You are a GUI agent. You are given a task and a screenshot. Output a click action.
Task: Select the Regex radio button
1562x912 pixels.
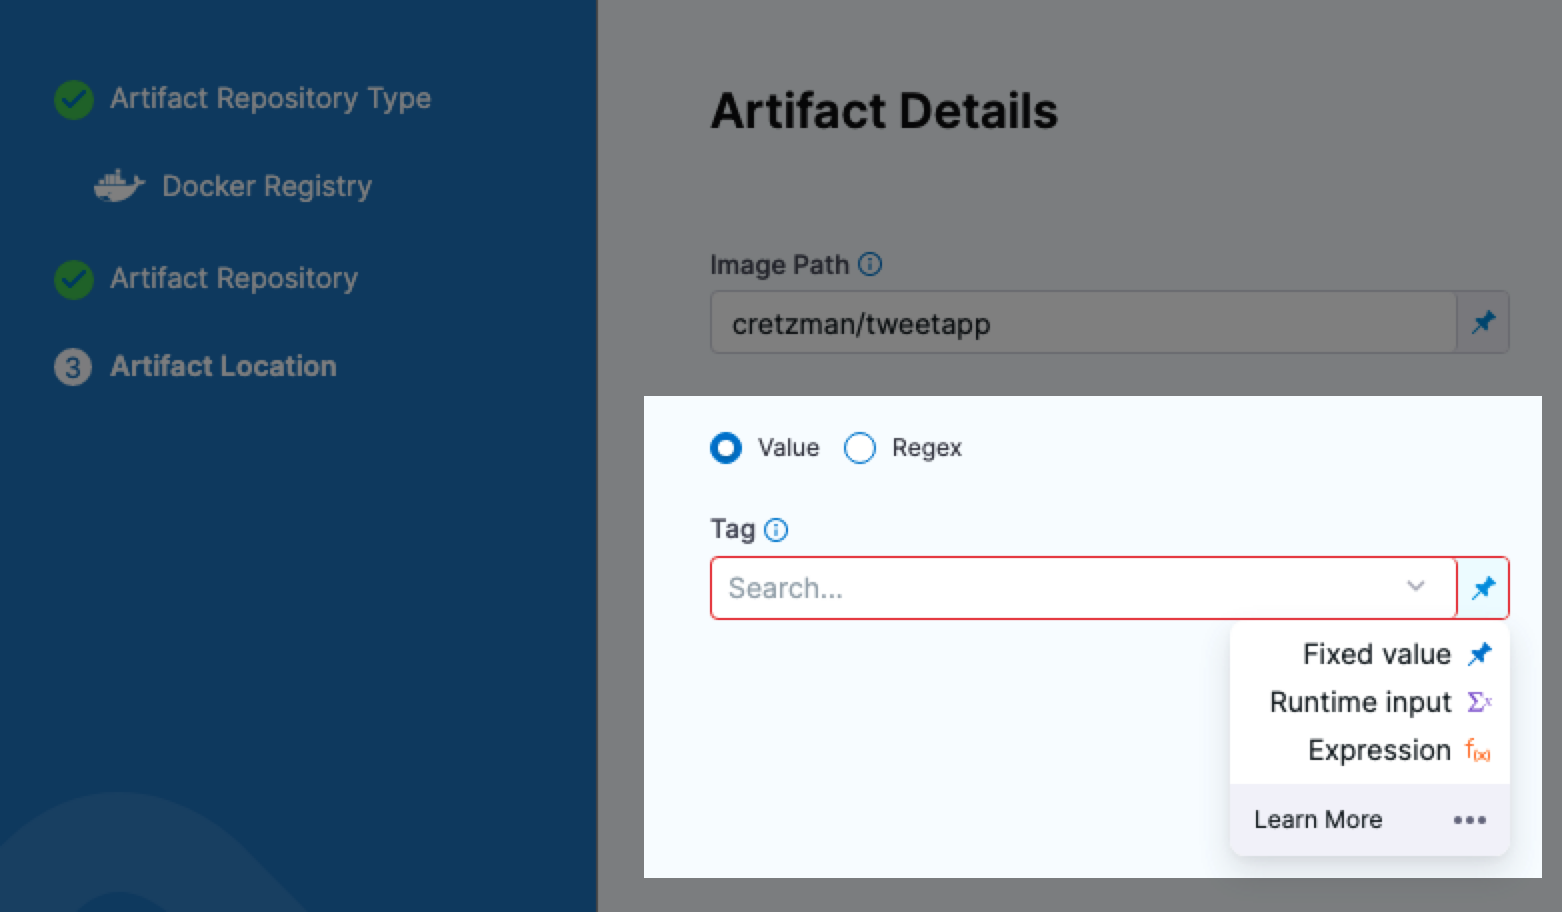[x=860, y=448]
